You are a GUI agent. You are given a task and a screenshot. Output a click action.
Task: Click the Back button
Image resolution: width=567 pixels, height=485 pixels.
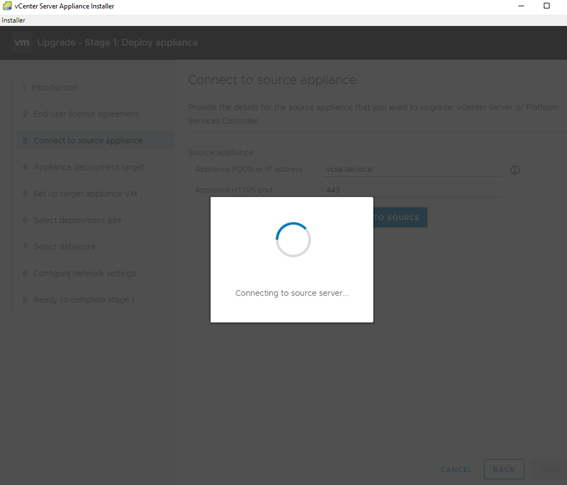tap(504, 469)
